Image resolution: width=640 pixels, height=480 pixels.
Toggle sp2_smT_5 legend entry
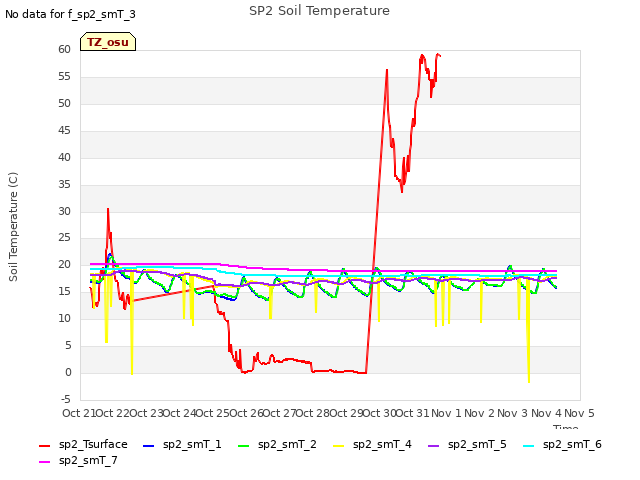[x=467, y=444]
